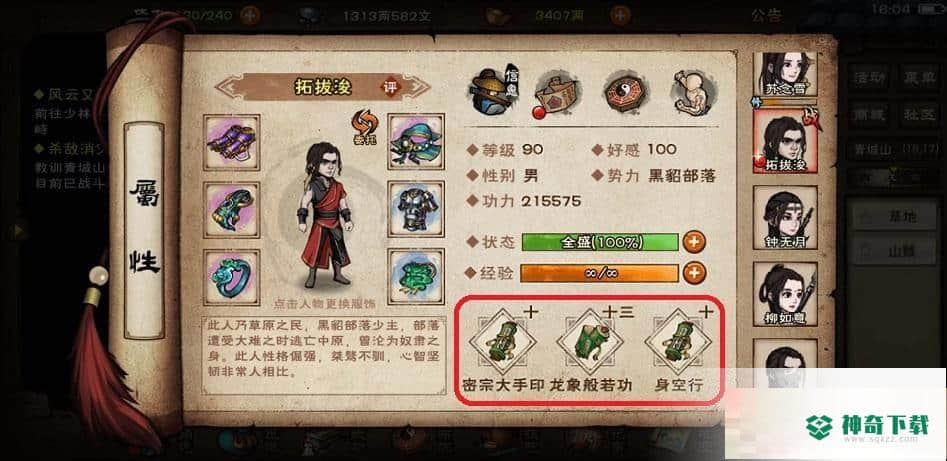Select the green claw weapon slot
The image size is (947, 461).
click(x=232, y=210)
